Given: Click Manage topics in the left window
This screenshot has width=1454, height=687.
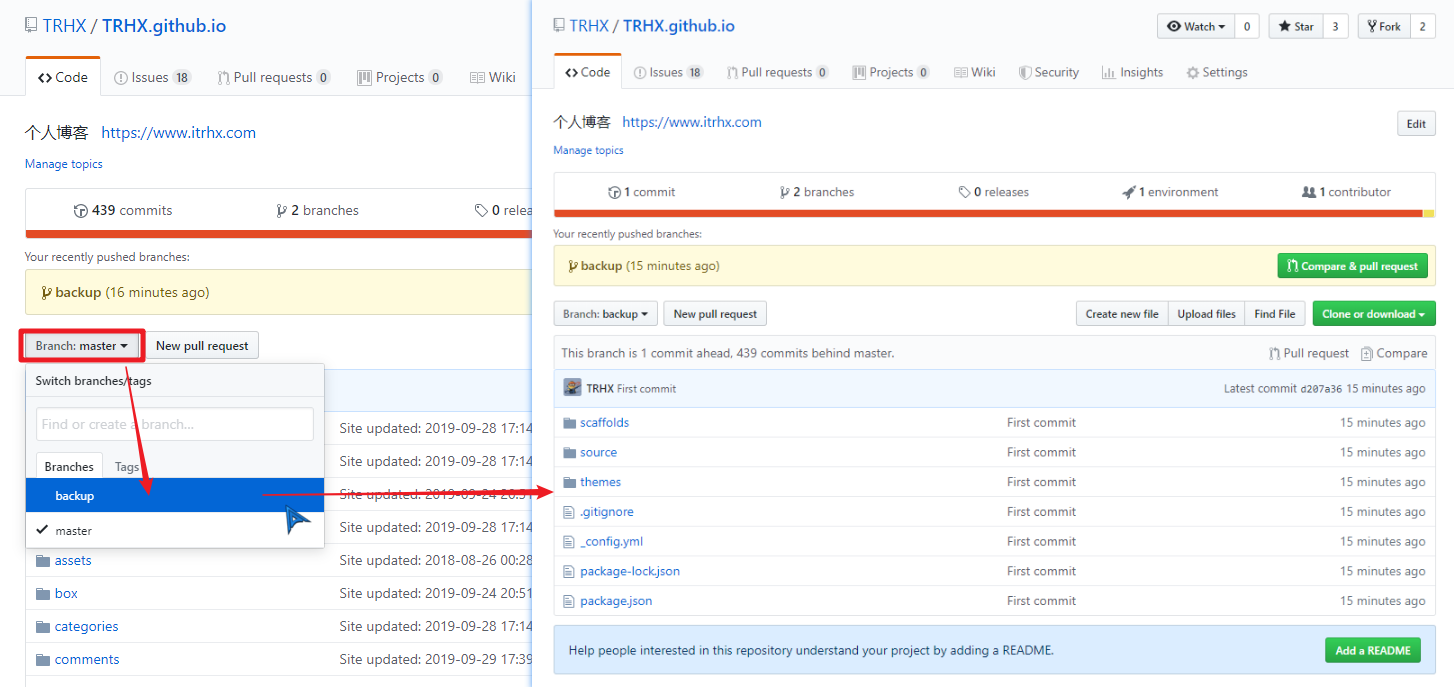Looking at the screenshot, I should click(x=64, y=164).
